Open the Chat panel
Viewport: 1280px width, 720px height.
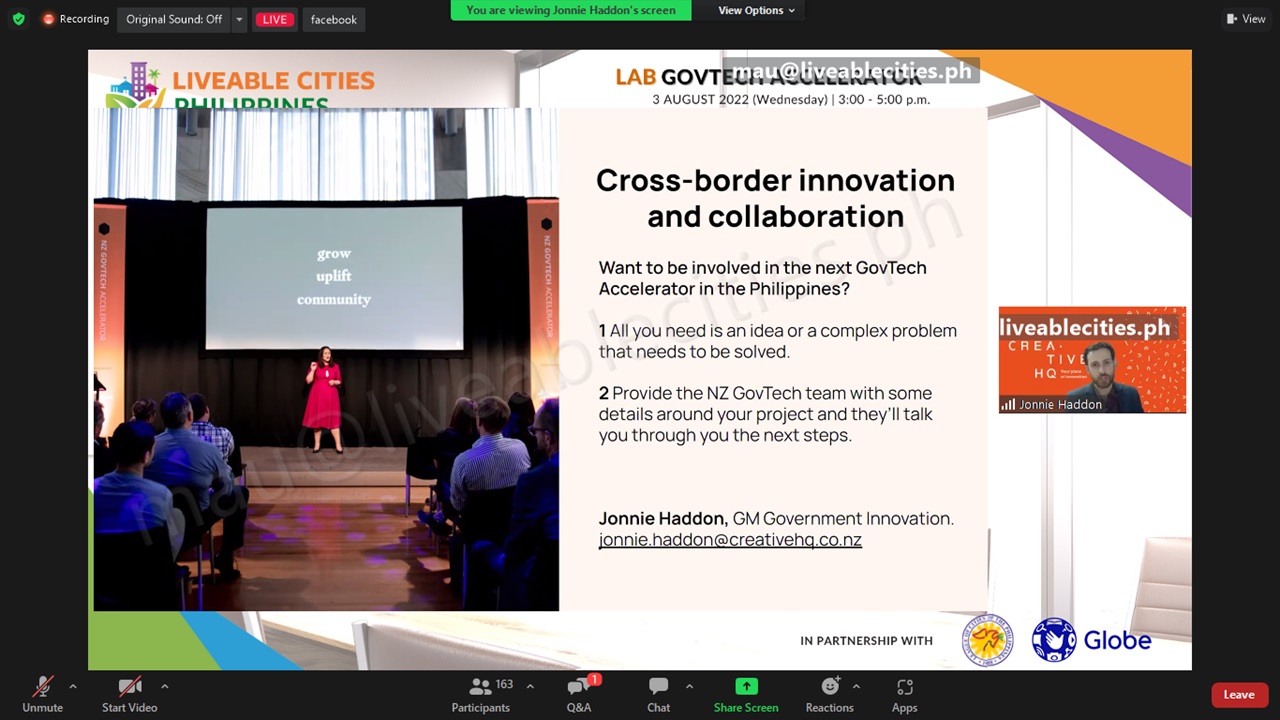[658, 695]
